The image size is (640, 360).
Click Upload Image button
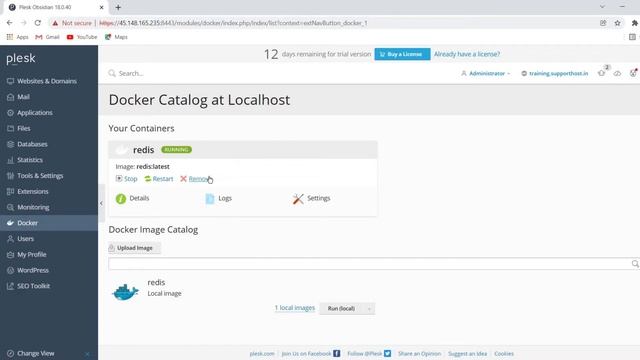[x=134, y=248]
